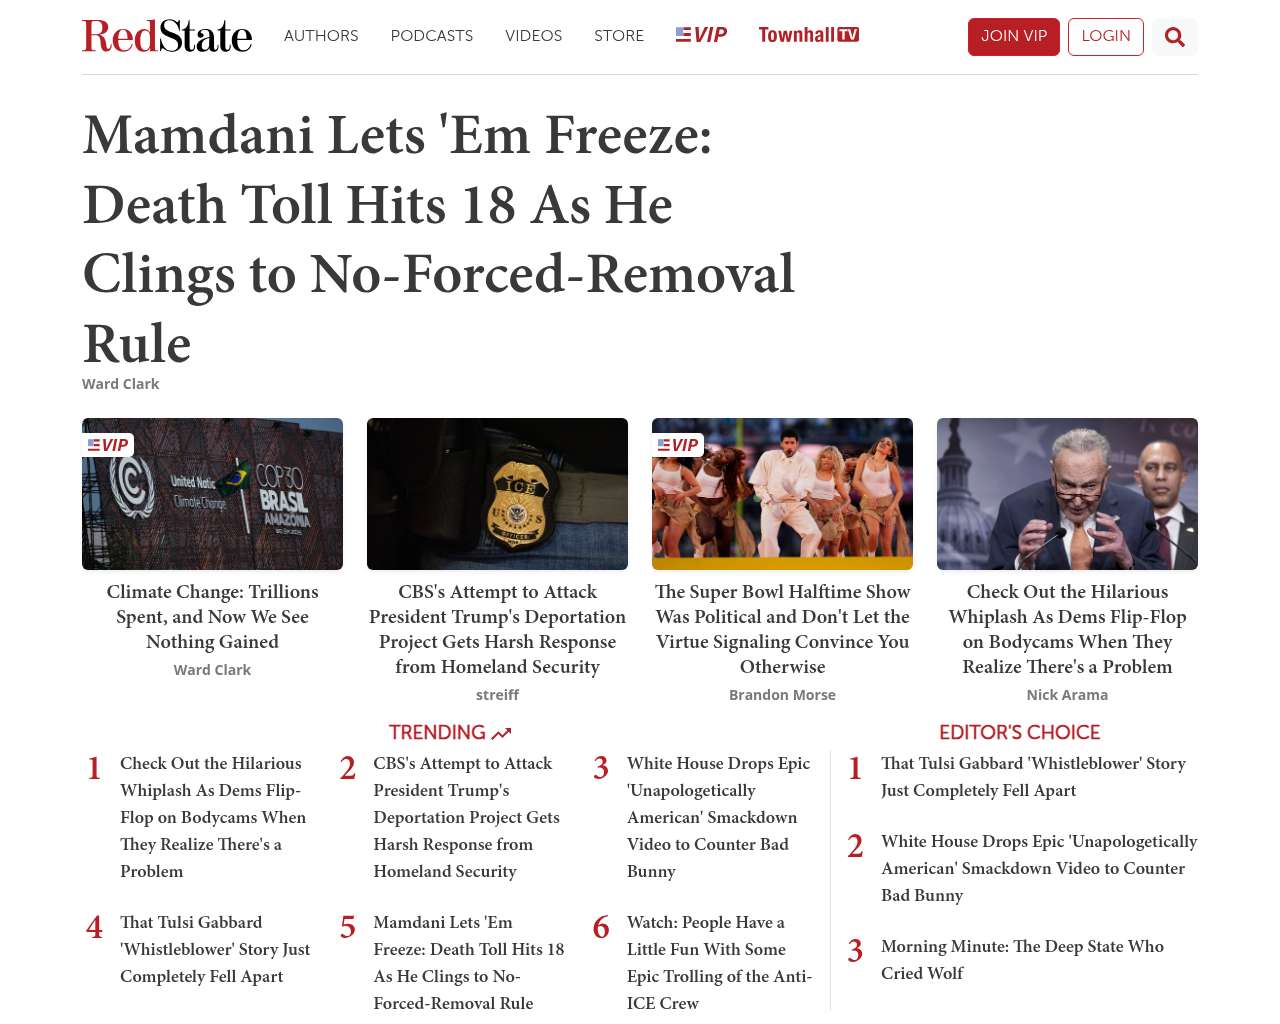1280x1024 pixels.
Task: Visit the STORE page
Action: [x=619, y=36]
